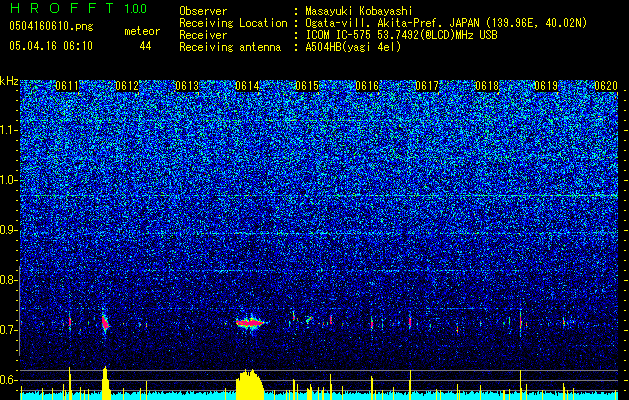Click the meteor count value 44
The height and width of the screenshot is (400, 629).
coord(145,46)
